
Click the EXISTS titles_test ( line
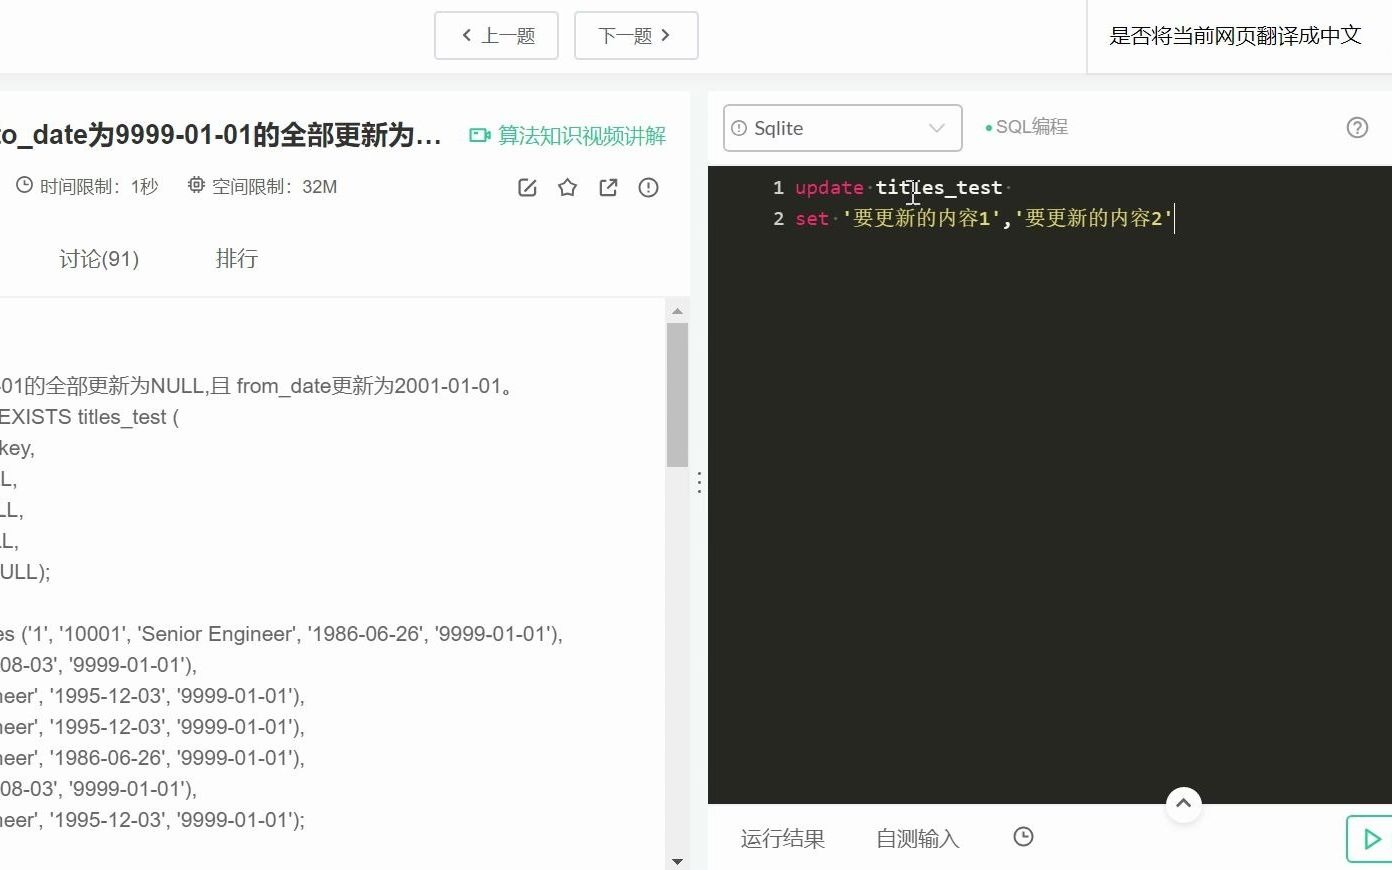(x=89, y=417)
